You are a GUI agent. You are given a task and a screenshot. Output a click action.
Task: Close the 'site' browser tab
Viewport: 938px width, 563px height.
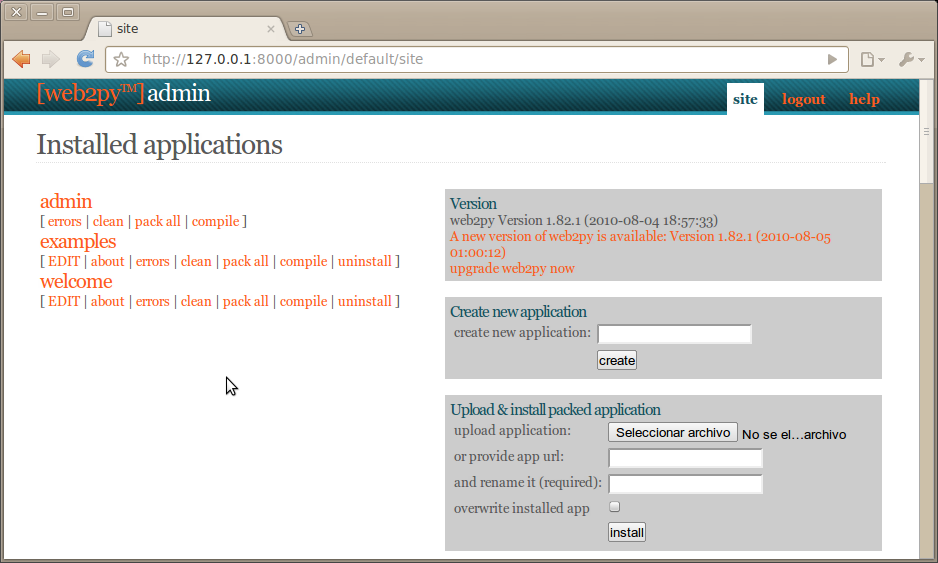(x=271, y=29)
